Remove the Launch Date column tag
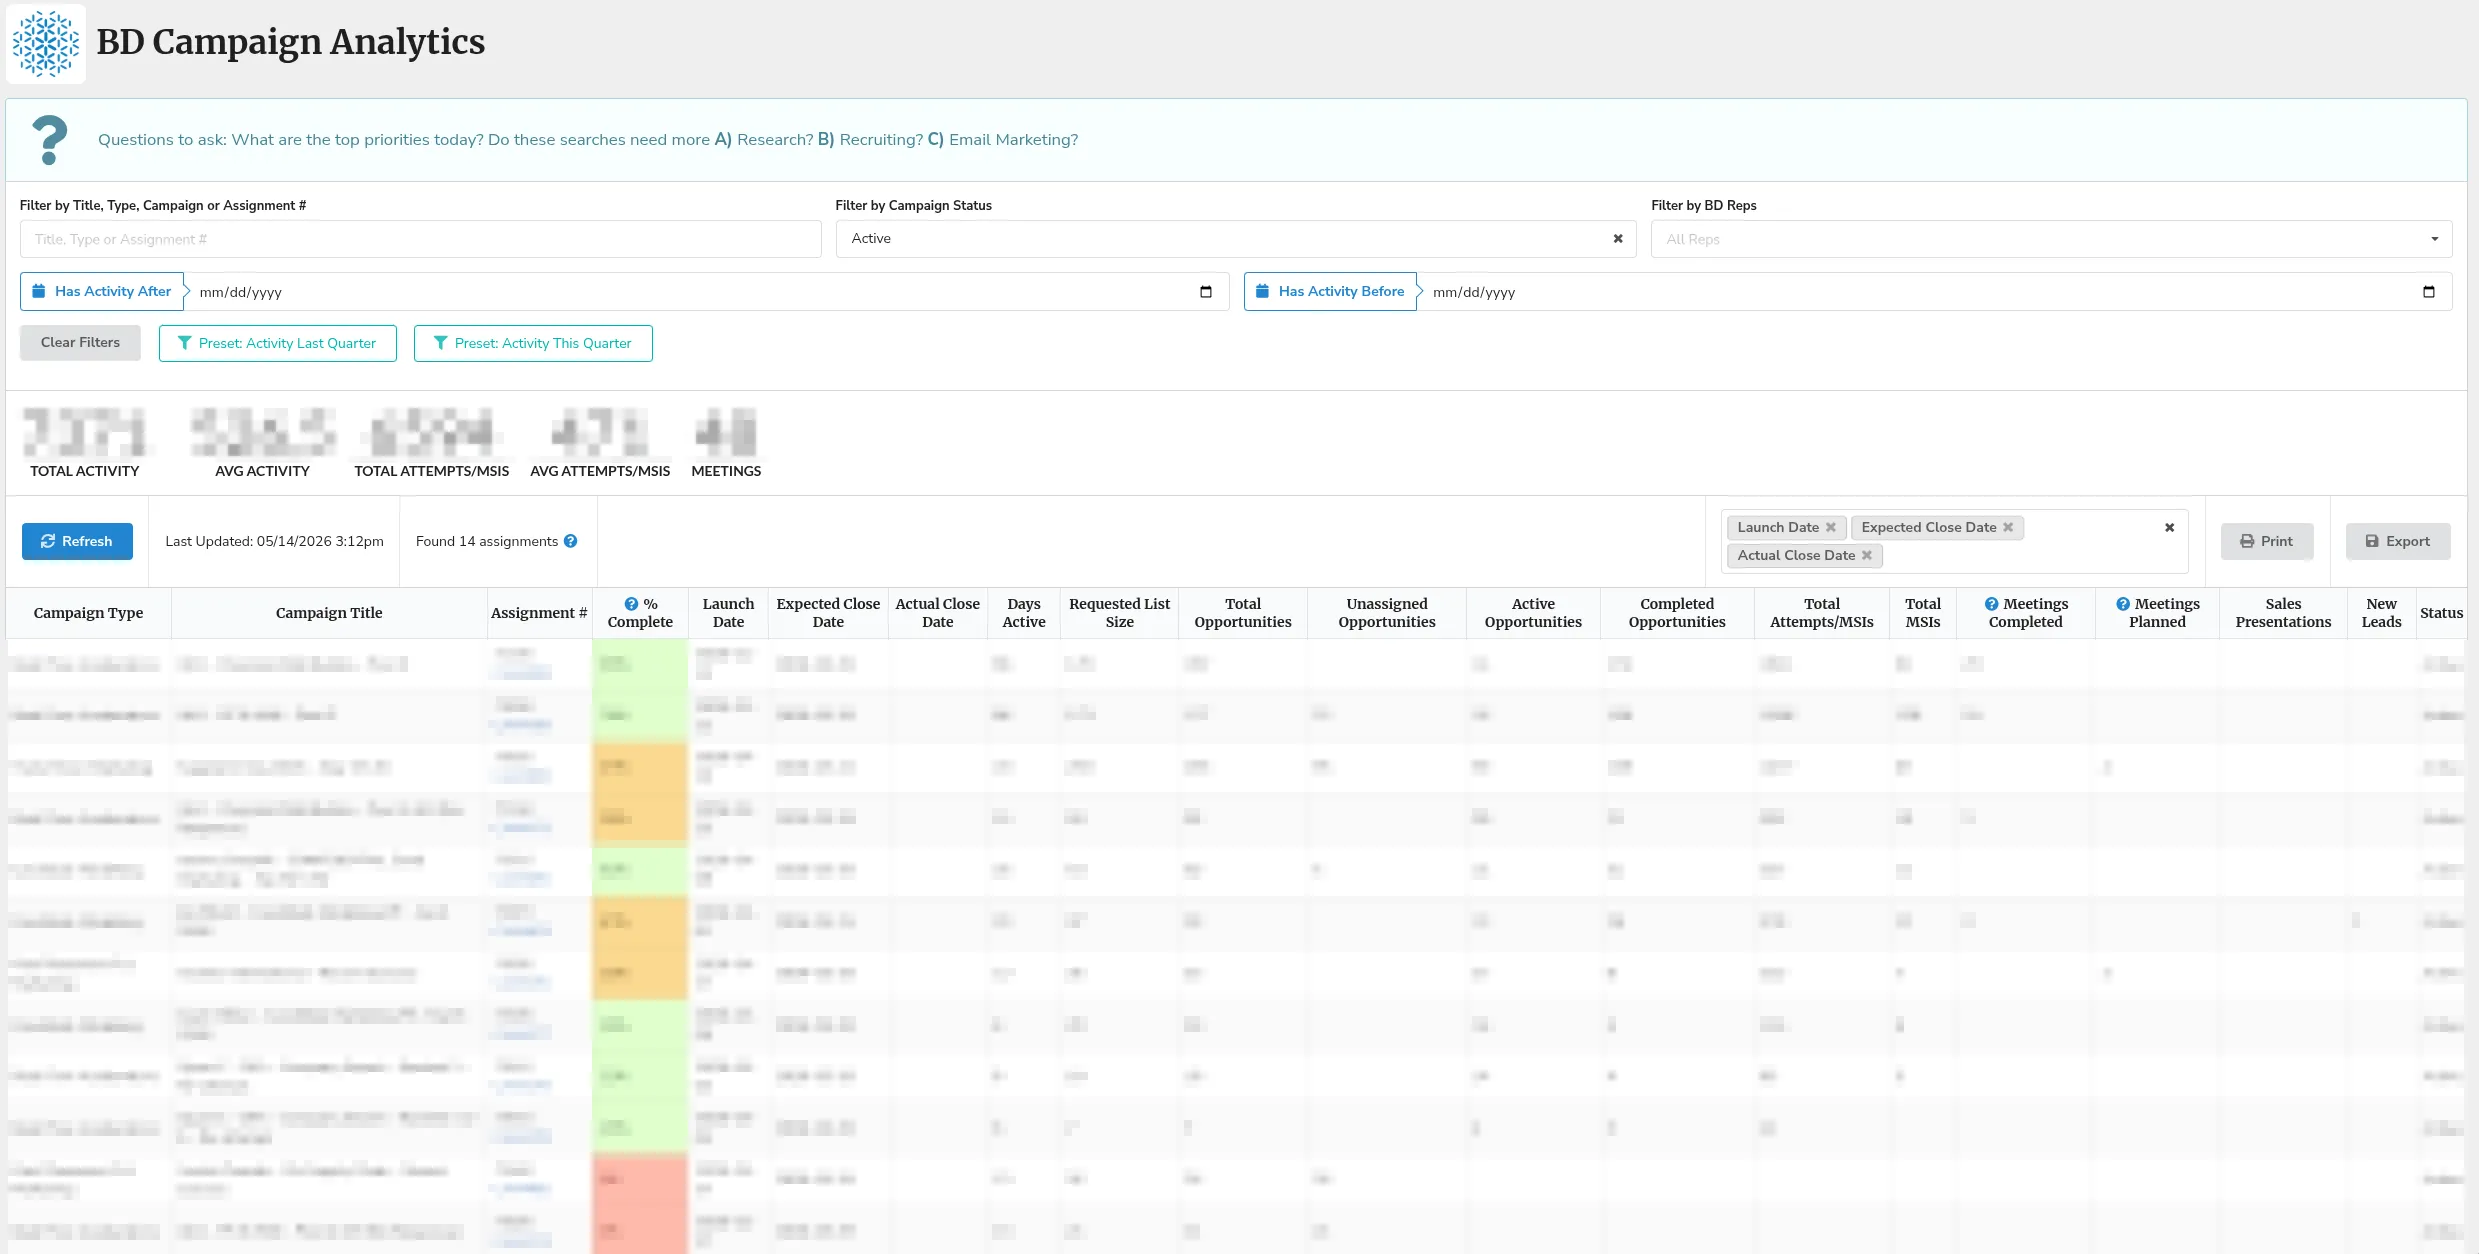 1831,527
